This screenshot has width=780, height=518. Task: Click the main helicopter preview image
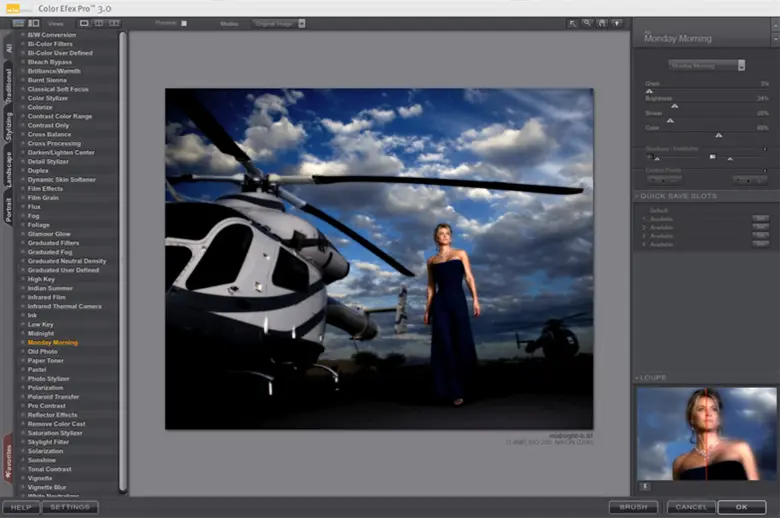click(x=379, y=259)
